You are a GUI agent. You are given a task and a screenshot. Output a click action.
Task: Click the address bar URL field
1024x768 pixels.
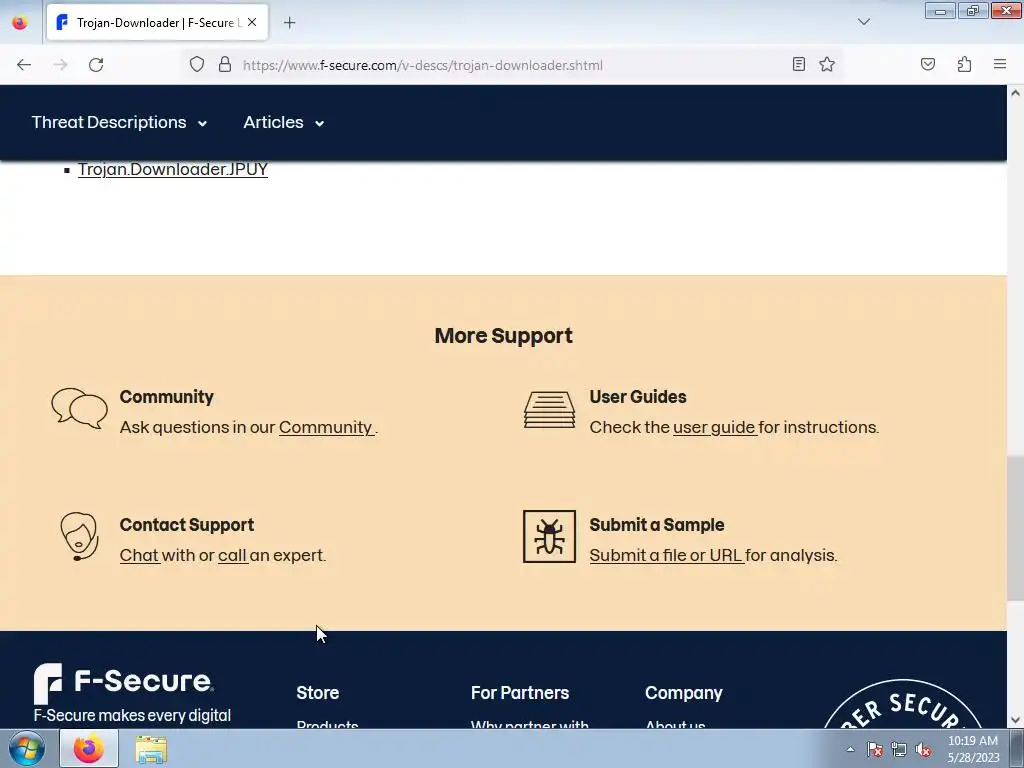pos(513,65)
